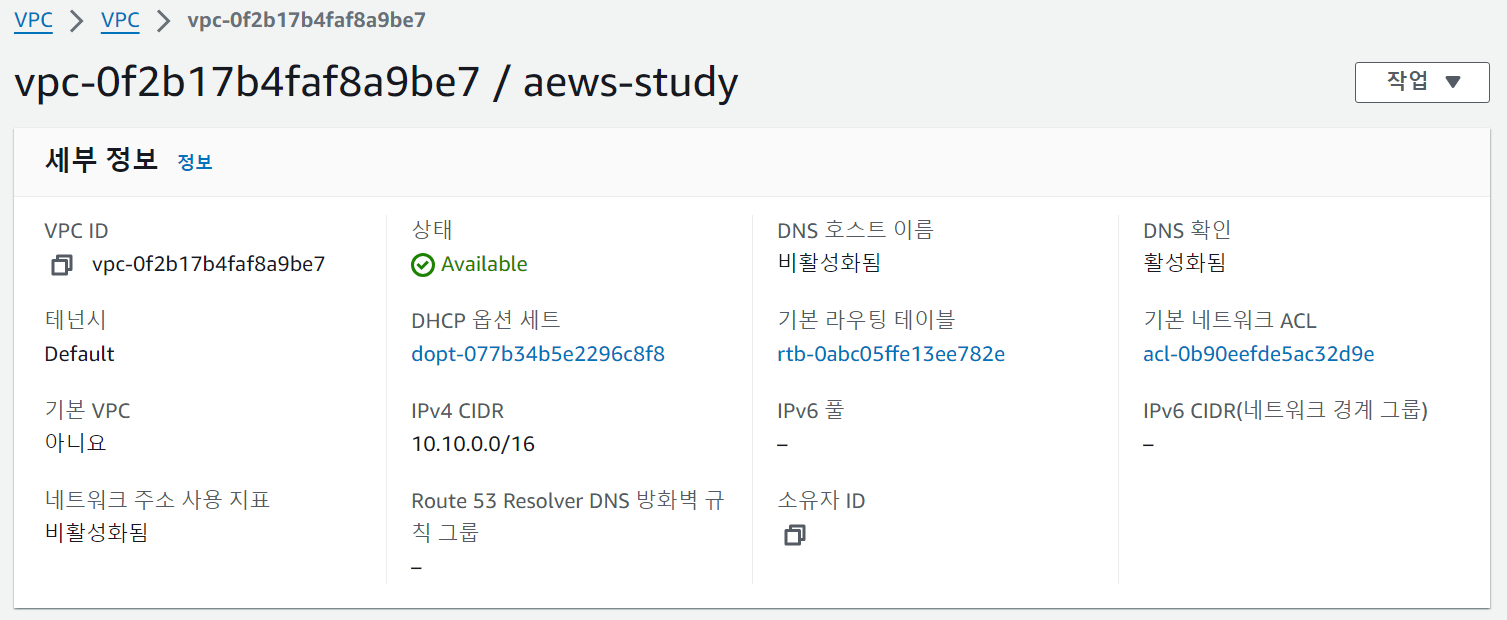Click the Route 53 Resolver DNS 방화벽 label

[567, 516]
